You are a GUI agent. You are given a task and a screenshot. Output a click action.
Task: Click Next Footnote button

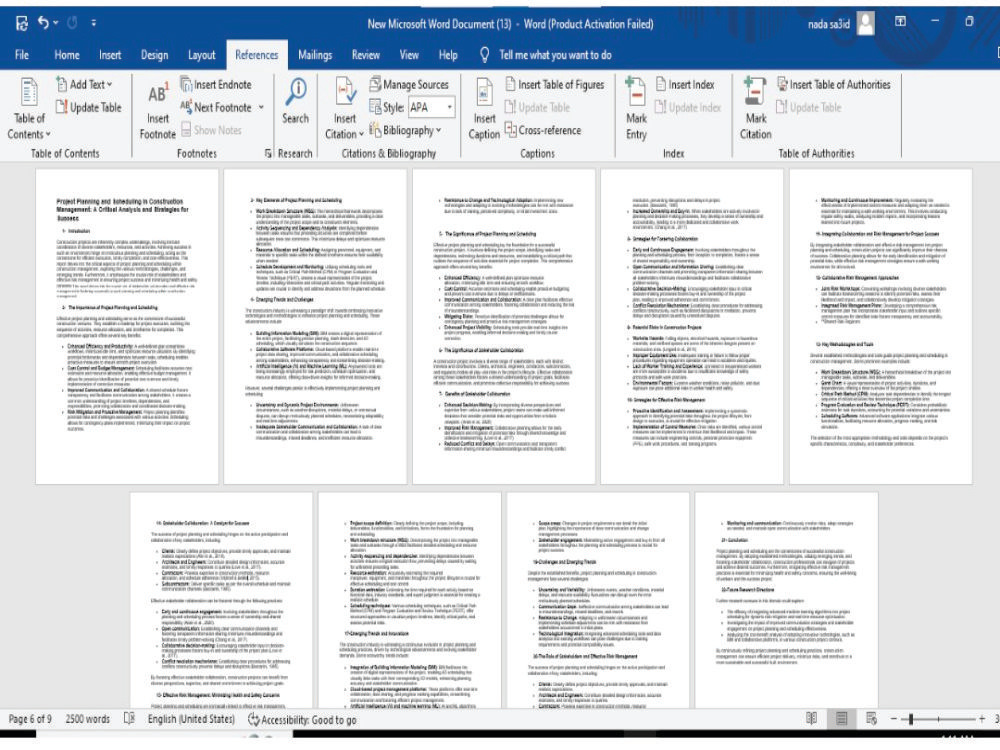[216, 107]
